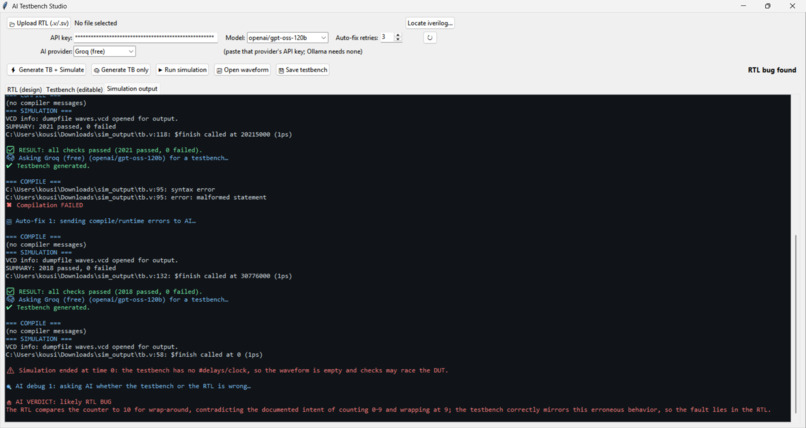The image size is (806, 428).
Task: Click the 'No file selected' label
Action: click(96, 23)
